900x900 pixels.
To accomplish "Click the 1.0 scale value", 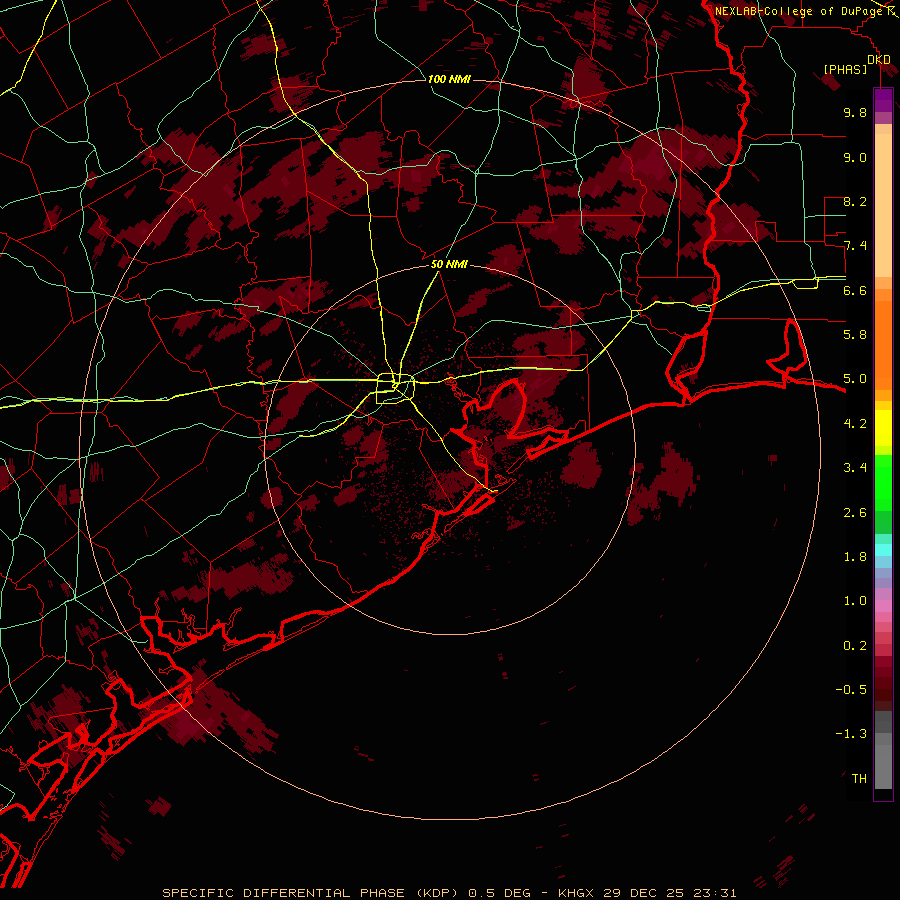I will (x=855, y=601).
